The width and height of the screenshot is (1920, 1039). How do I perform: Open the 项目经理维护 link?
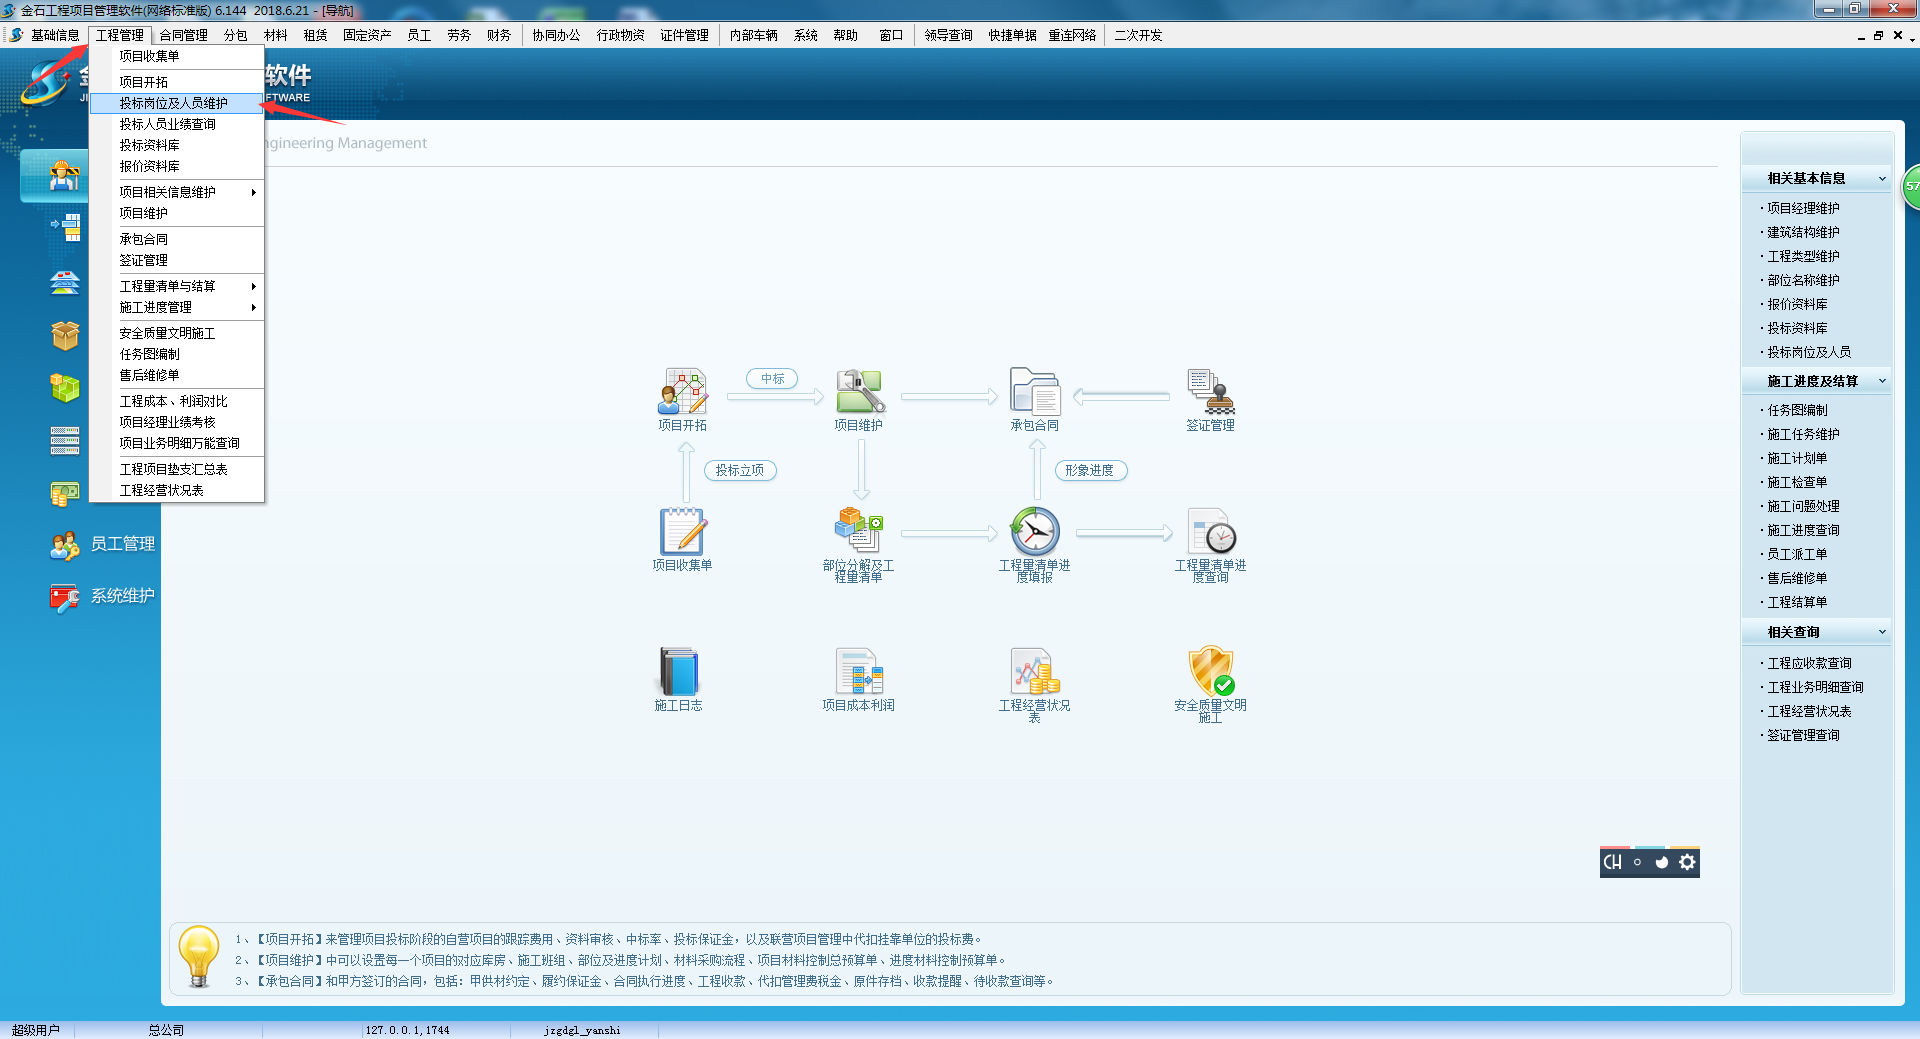(1803, 208)
